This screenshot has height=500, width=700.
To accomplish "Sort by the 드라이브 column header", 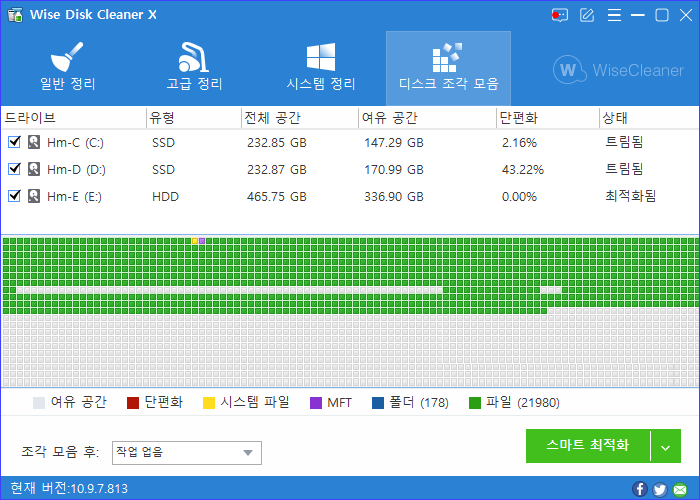I will (74, 118).
